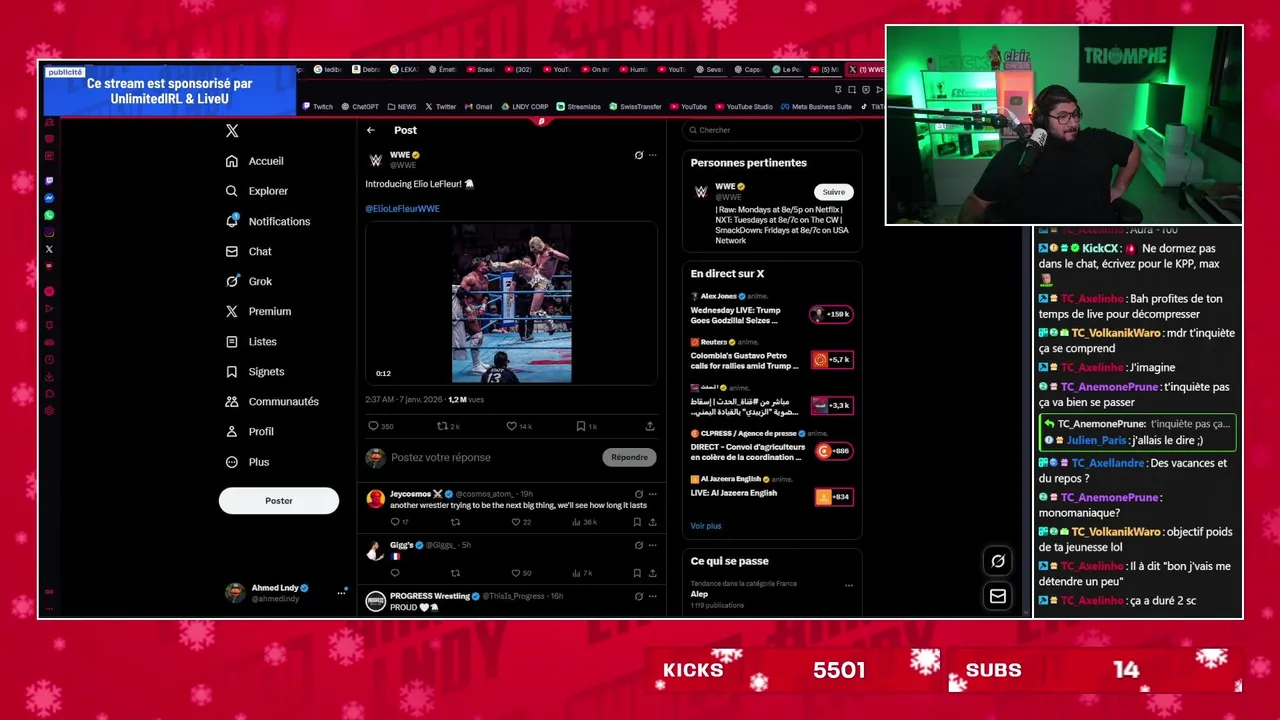Open Gmail bookmark in bookmarks bar
The width and height of the screenshot is (1280, 720).
coord(479,107)
